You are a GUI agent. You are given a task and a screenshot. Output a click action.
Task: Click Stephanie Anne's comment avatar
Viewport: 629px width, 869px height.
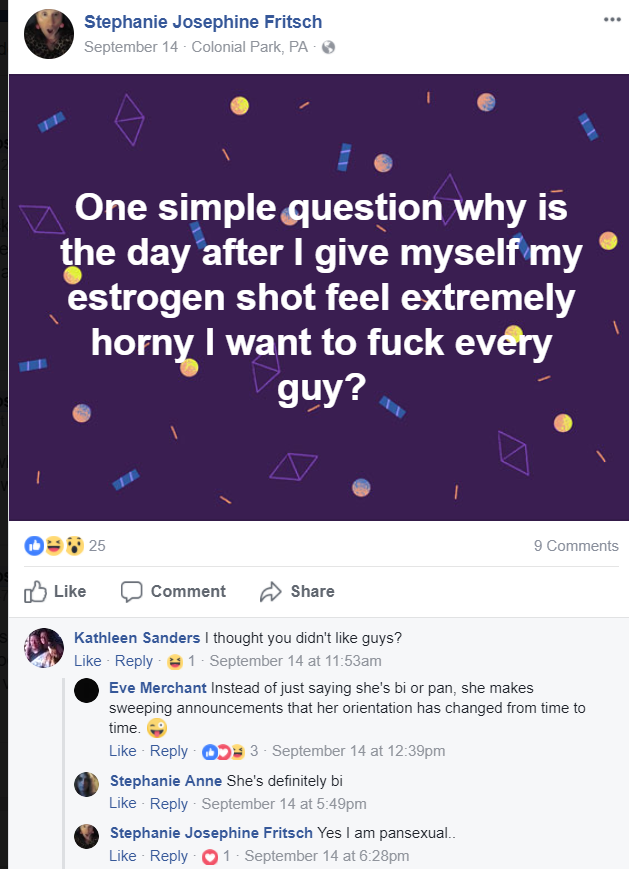pyautogui.click(x=87, y=784)
